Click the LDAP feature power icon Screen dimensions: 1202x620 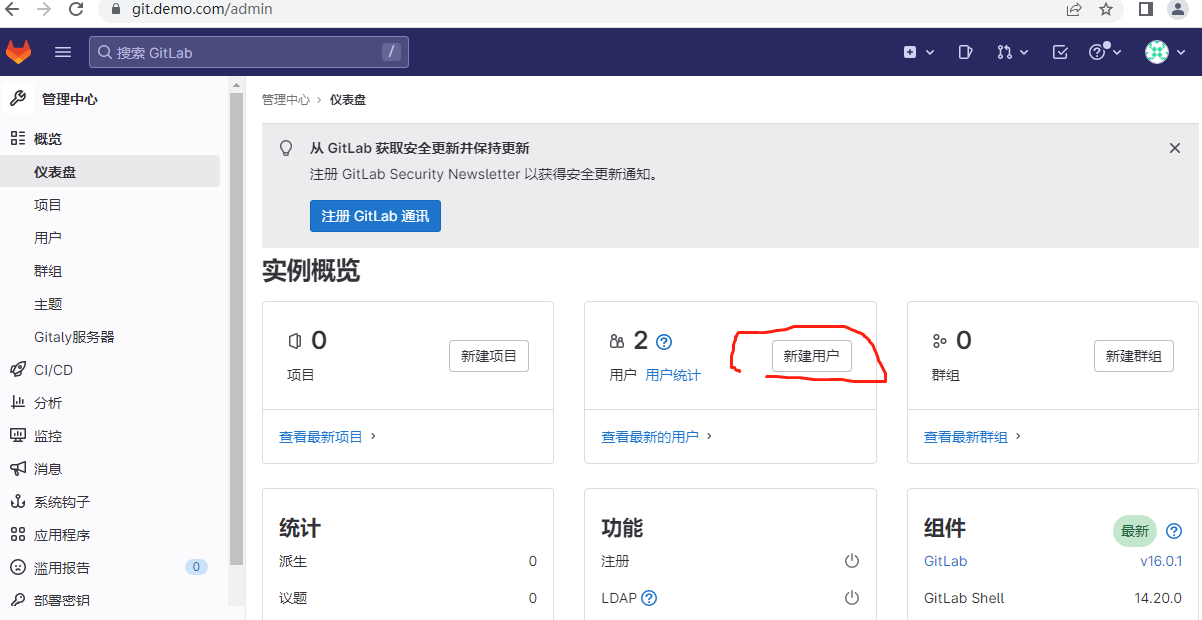coord(852,598)
